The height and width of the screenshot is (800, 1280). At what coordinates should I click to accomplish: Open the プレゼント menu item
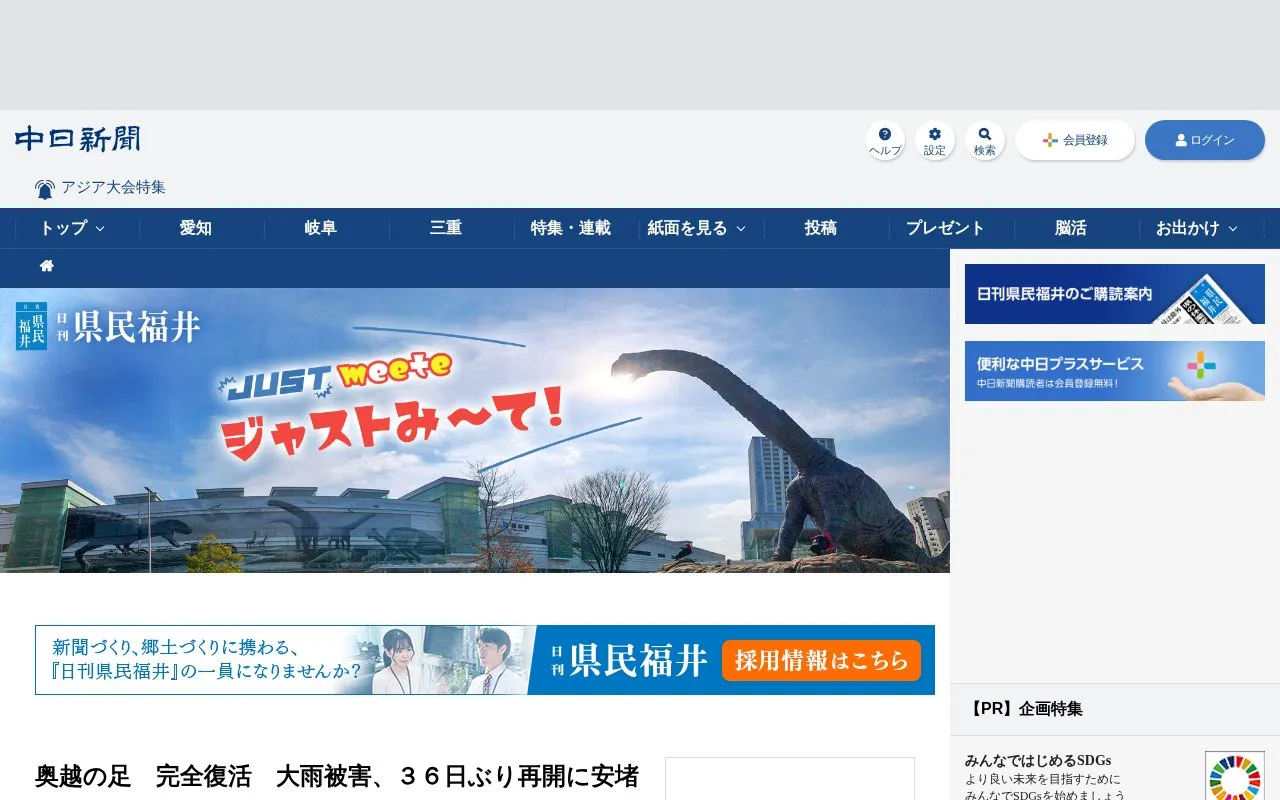946,228
